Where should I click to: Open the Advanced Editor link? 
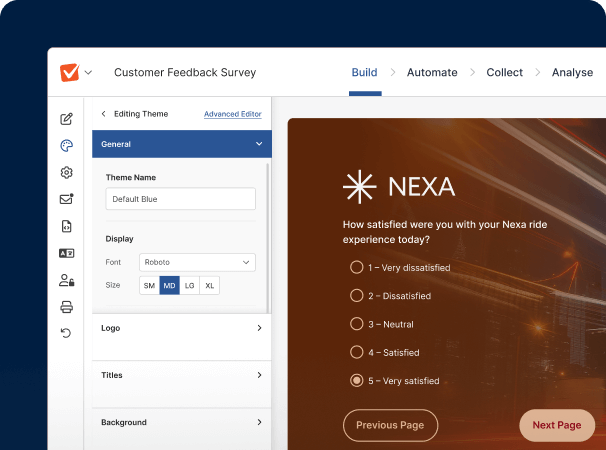click(x=232, y=114)
